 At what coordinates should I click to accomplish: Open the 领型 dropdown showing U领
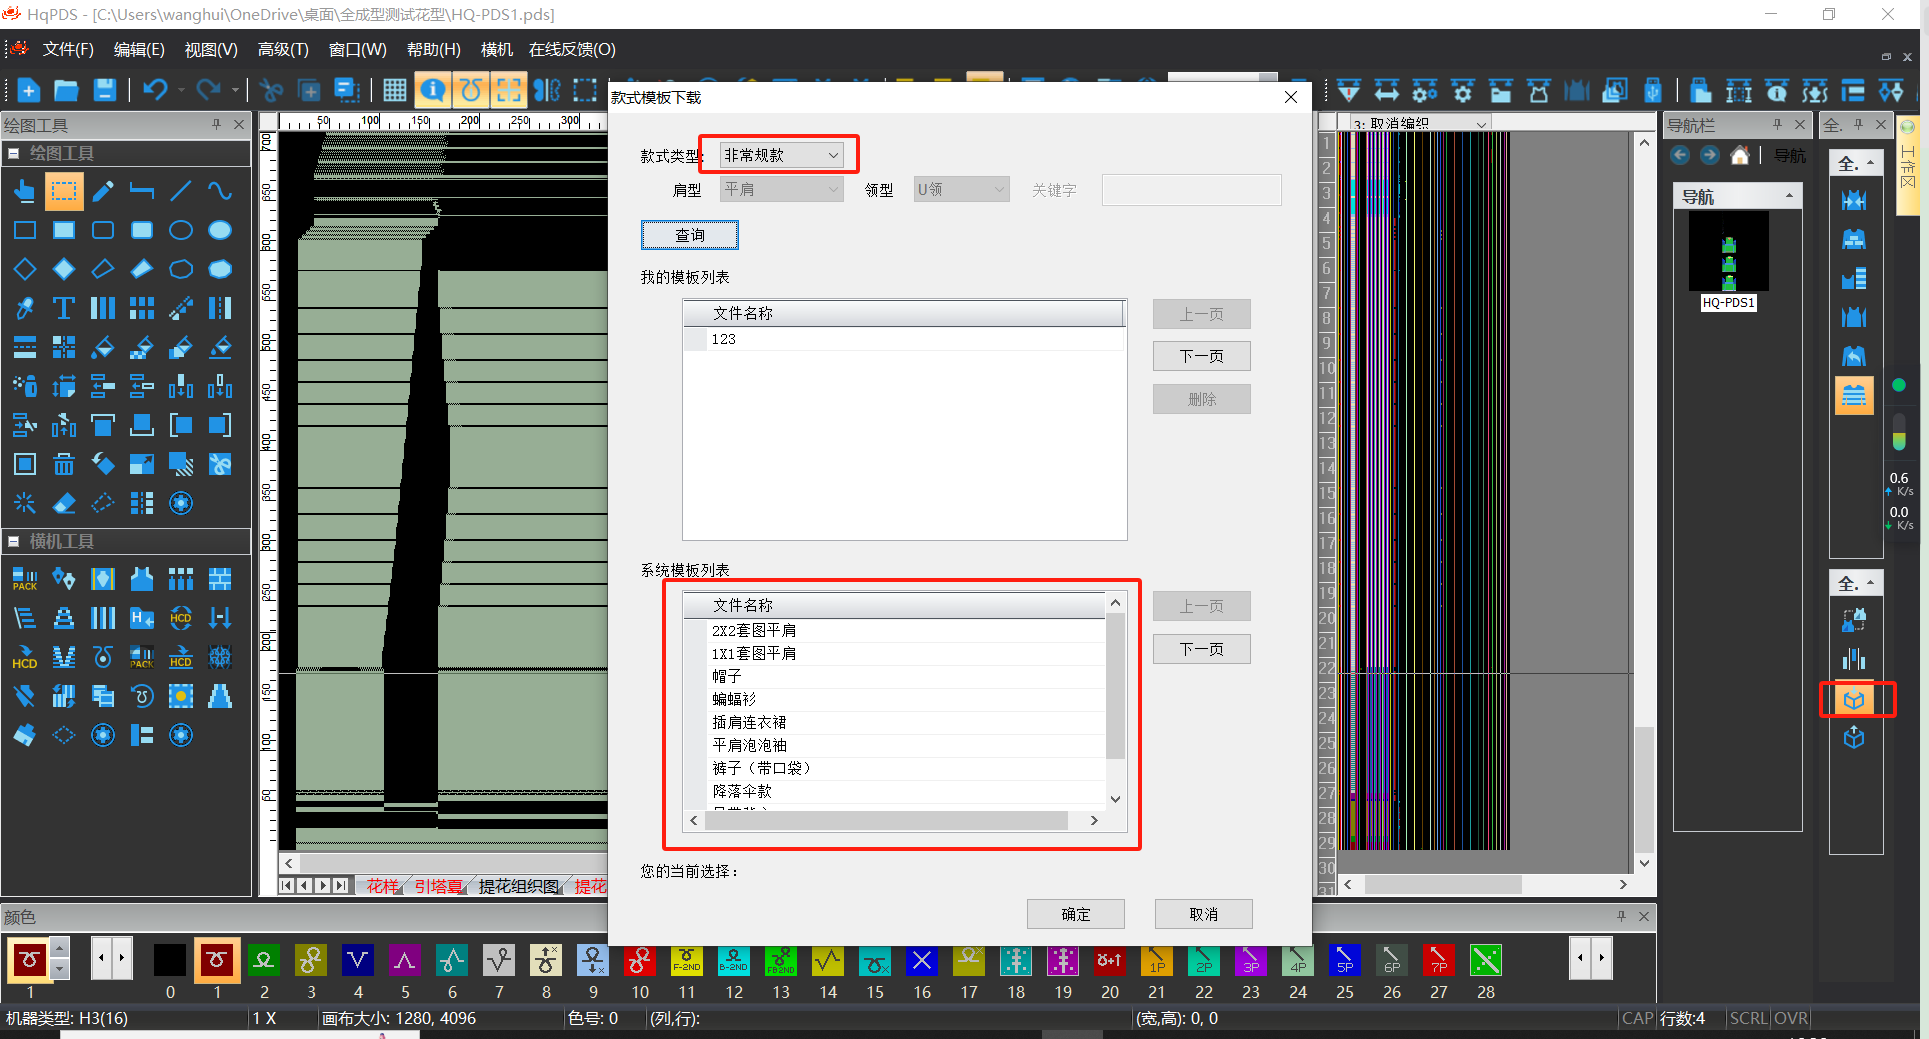coord(961,189)
